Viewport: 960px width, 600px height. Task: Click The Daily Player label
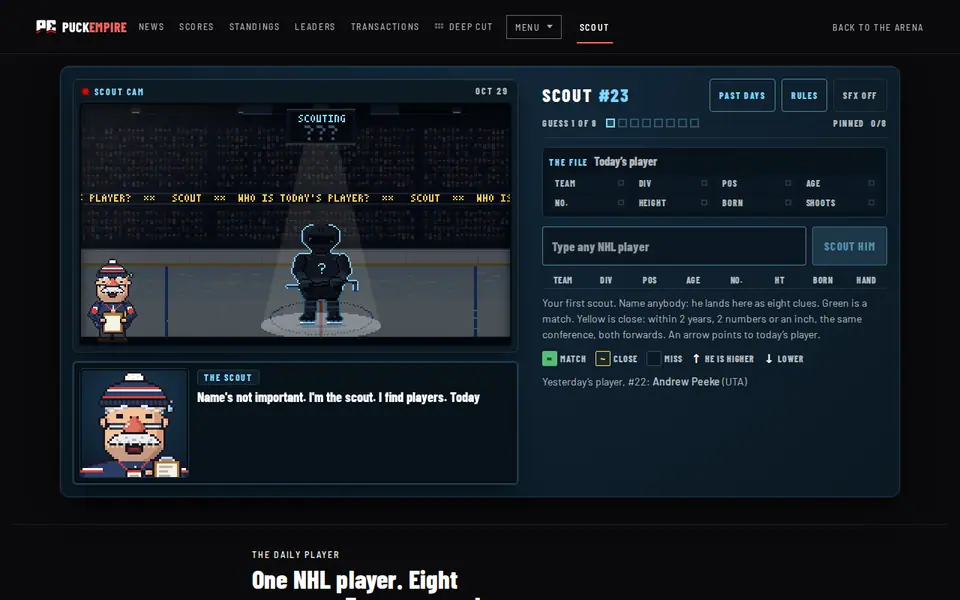click(295, 555)
